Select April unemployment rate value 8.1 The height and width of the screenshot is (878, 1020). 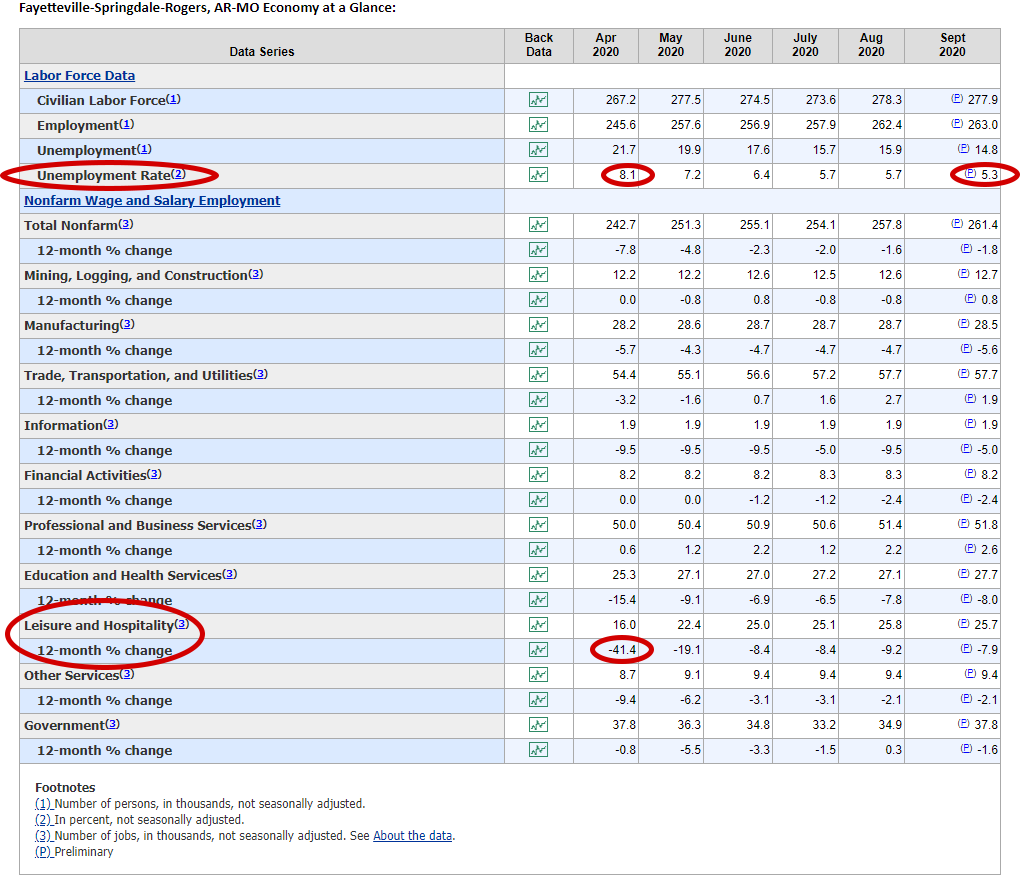627,175
